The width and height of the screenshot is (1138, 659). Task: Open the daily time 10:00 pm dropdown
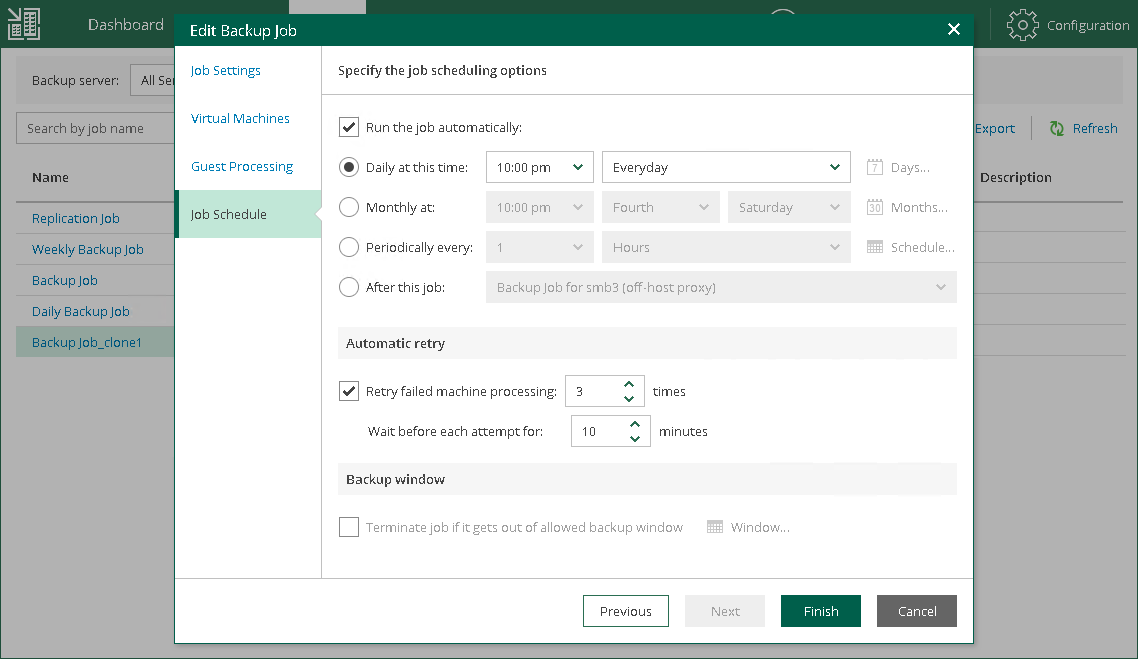pyautogui.click(x=539, y=167)
